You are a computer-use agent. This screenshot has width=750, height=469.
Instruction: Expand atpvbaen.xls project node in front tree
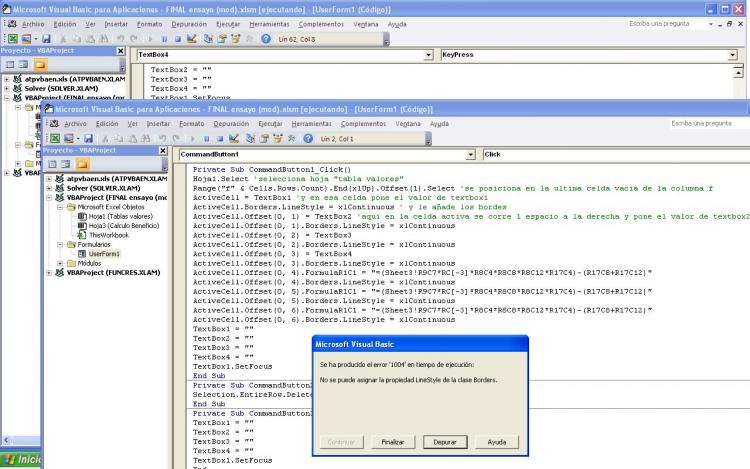point(49,179)
